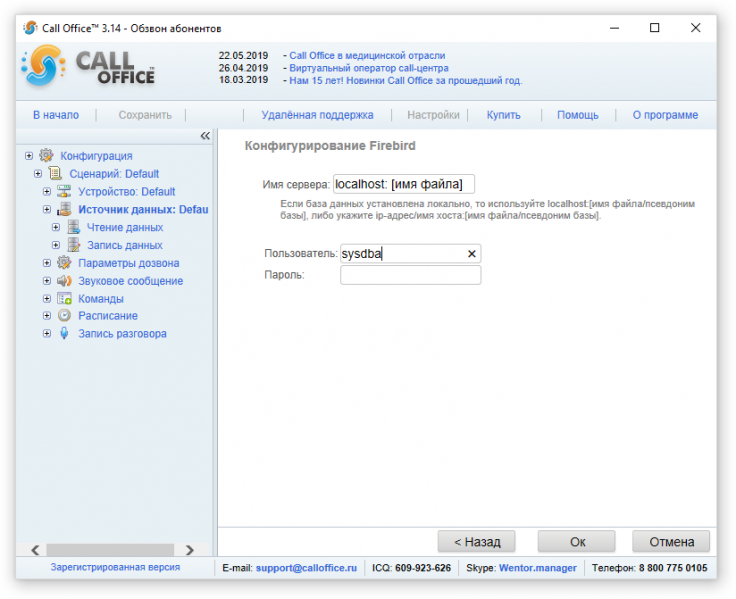The height and width of the screenshot is (599, 736).
Task: Click ICQ number 609-923-626
Action: [x=423, y=568]
